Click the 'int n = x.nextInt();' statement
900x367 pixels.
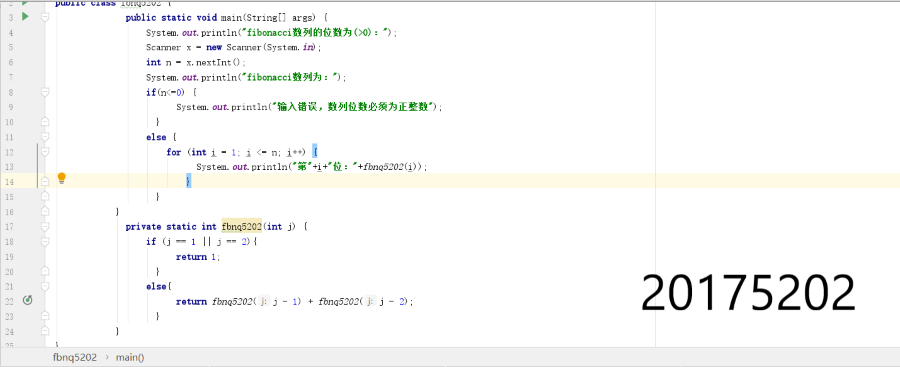pyautogui.click(x=195, y=62)
